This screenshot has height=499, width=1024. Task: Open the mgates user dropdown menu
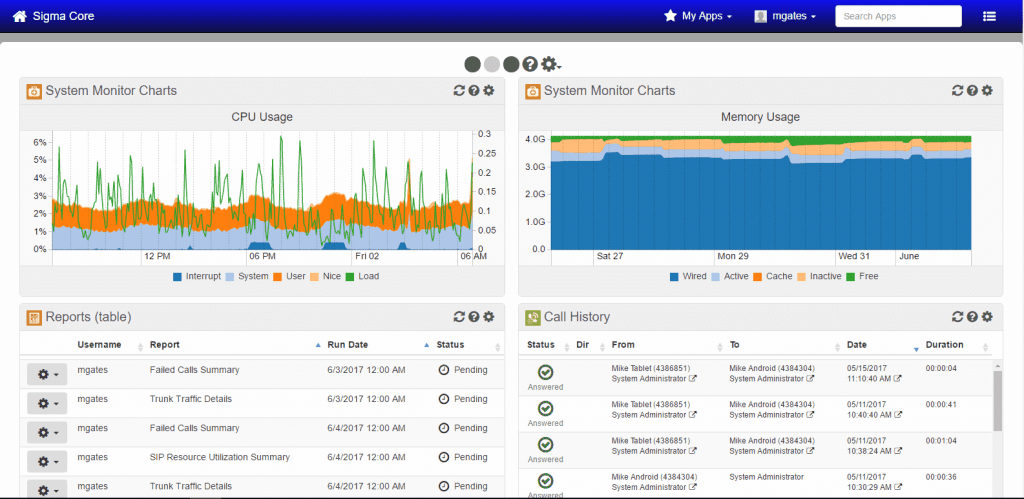(x=786, y=16)
